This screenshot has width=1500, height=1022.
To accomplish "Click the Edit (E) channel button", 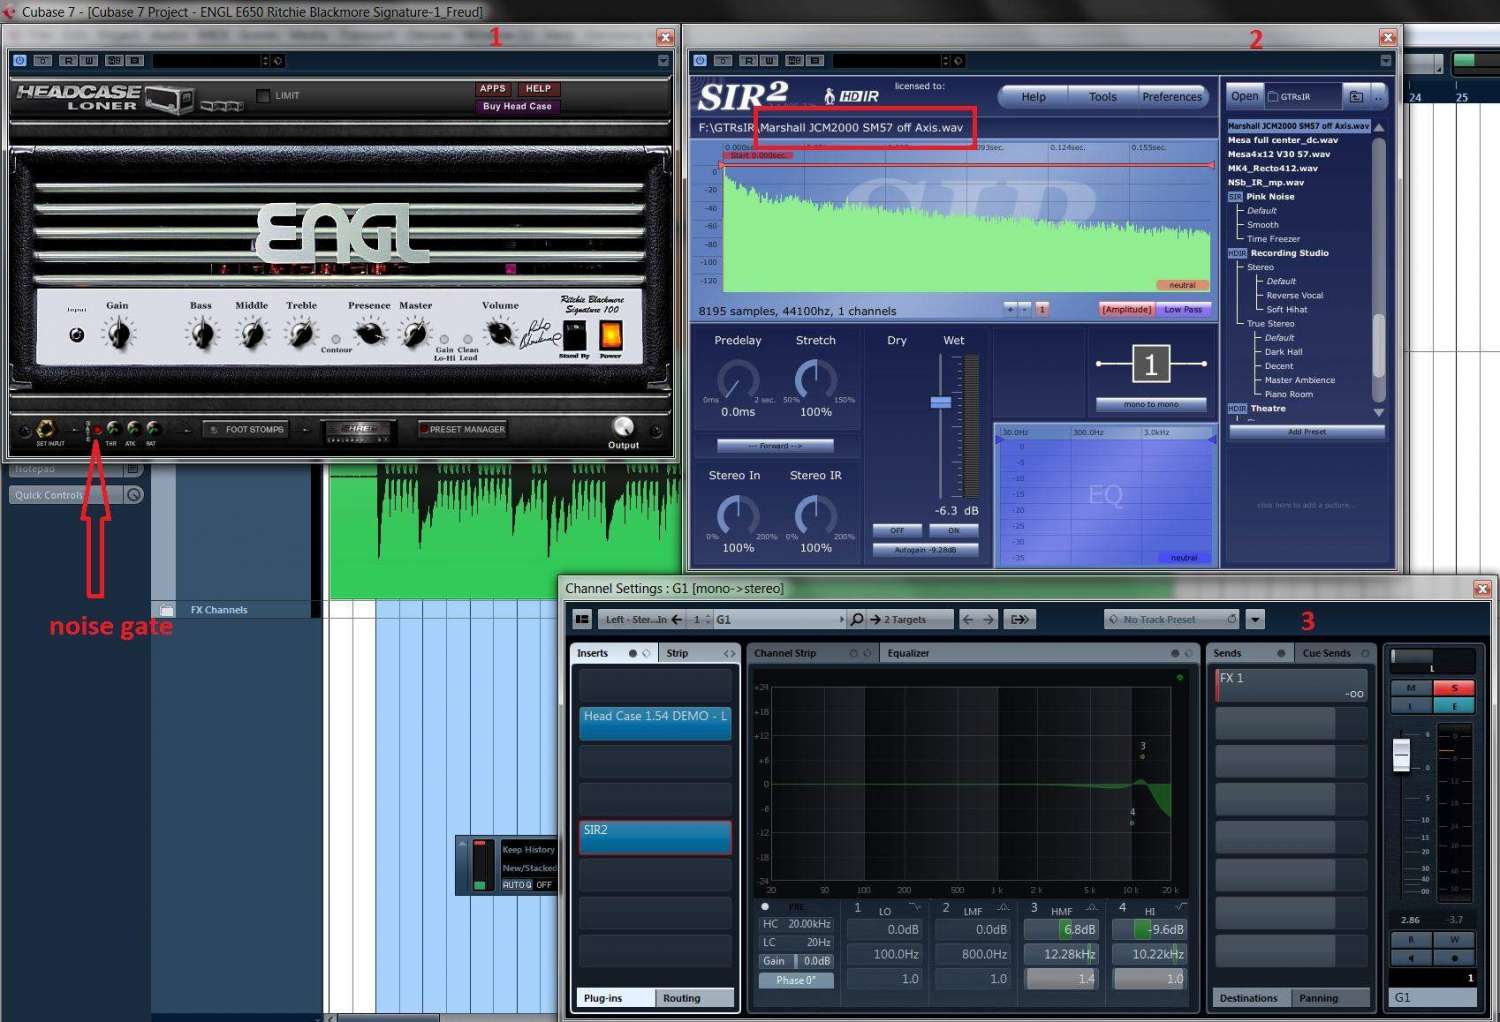I will coord(1454,706).
